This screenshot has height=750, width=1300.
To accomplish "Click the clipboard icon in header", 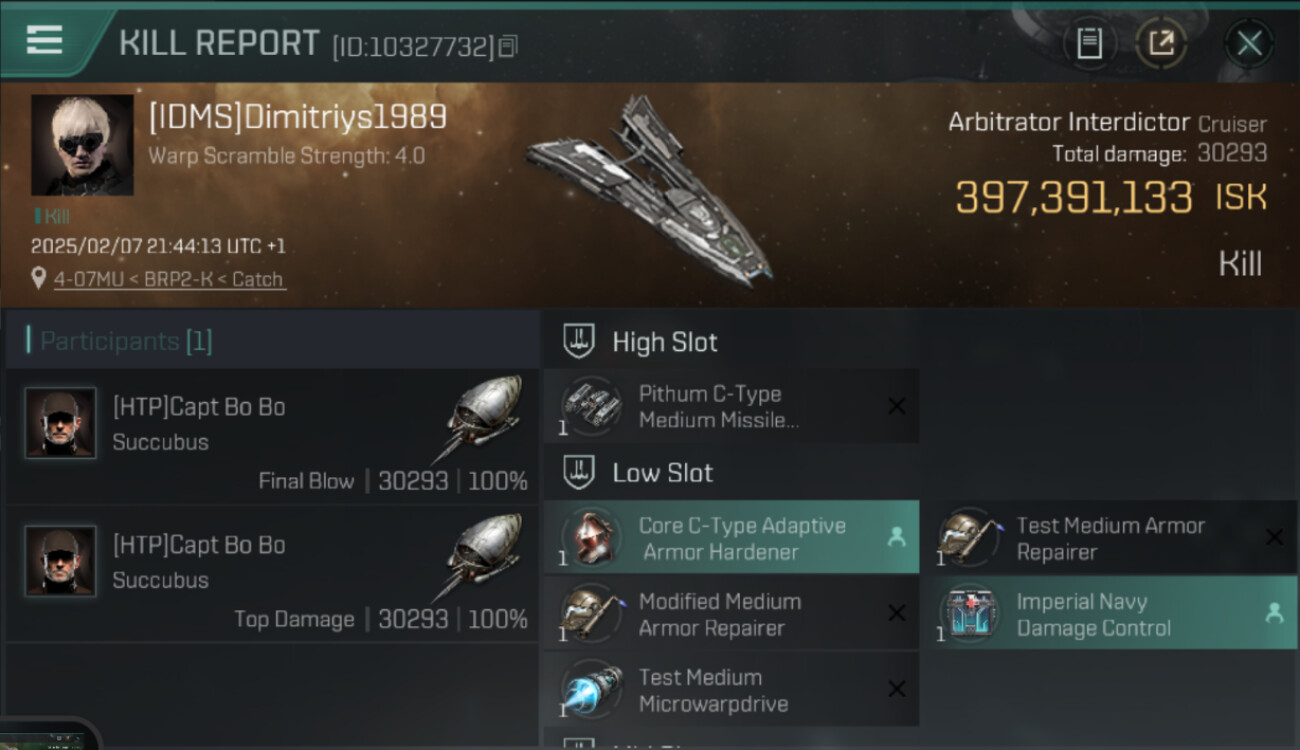I will [1089, 43].
